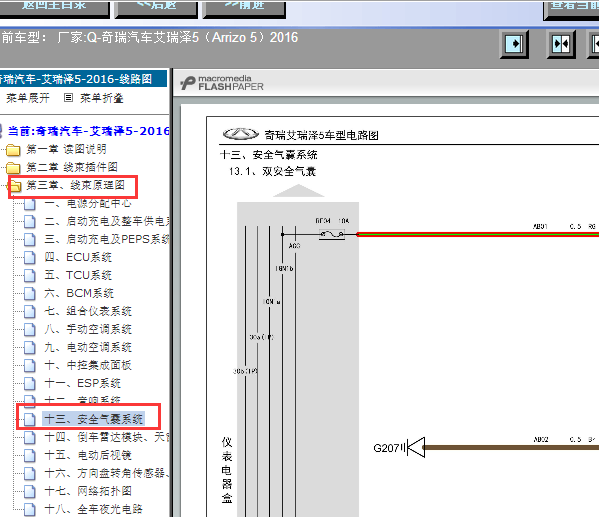599x517 pixels.
Task: Select root node 当前:奇瑞汽车-艾瑞泽5-2016
Action: pos(88,131)
